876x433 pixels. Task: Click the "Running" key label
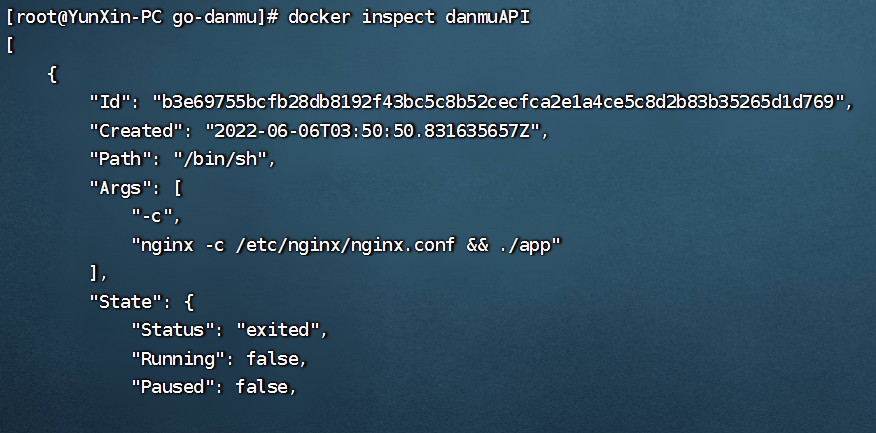click(x=179, y=358)
